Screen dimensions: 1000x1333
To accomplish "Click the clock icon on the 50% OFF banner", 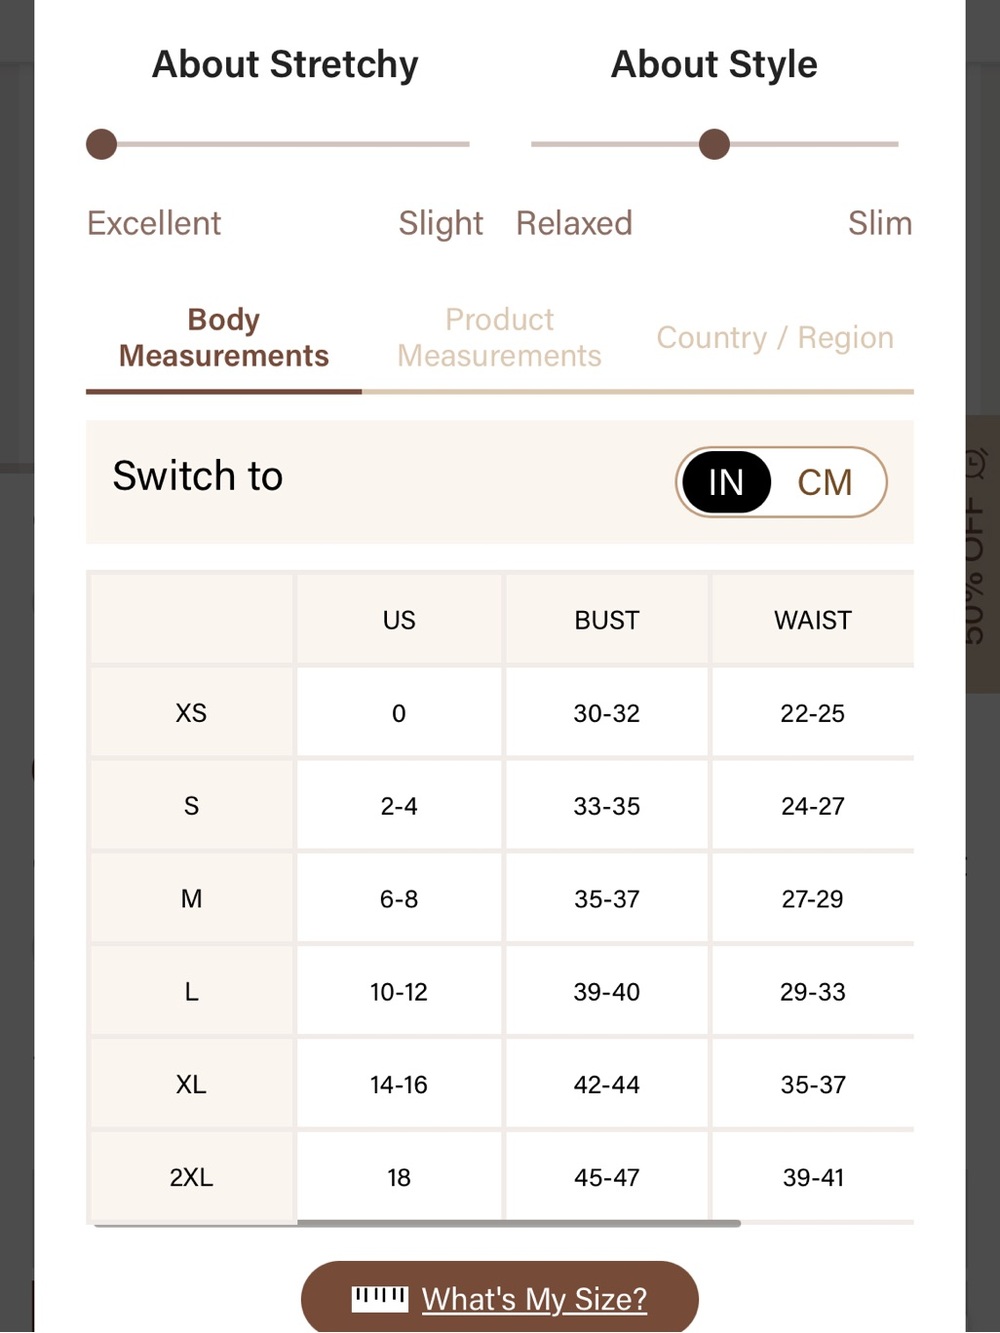I will pyautogui.click(x=975, y=462).
